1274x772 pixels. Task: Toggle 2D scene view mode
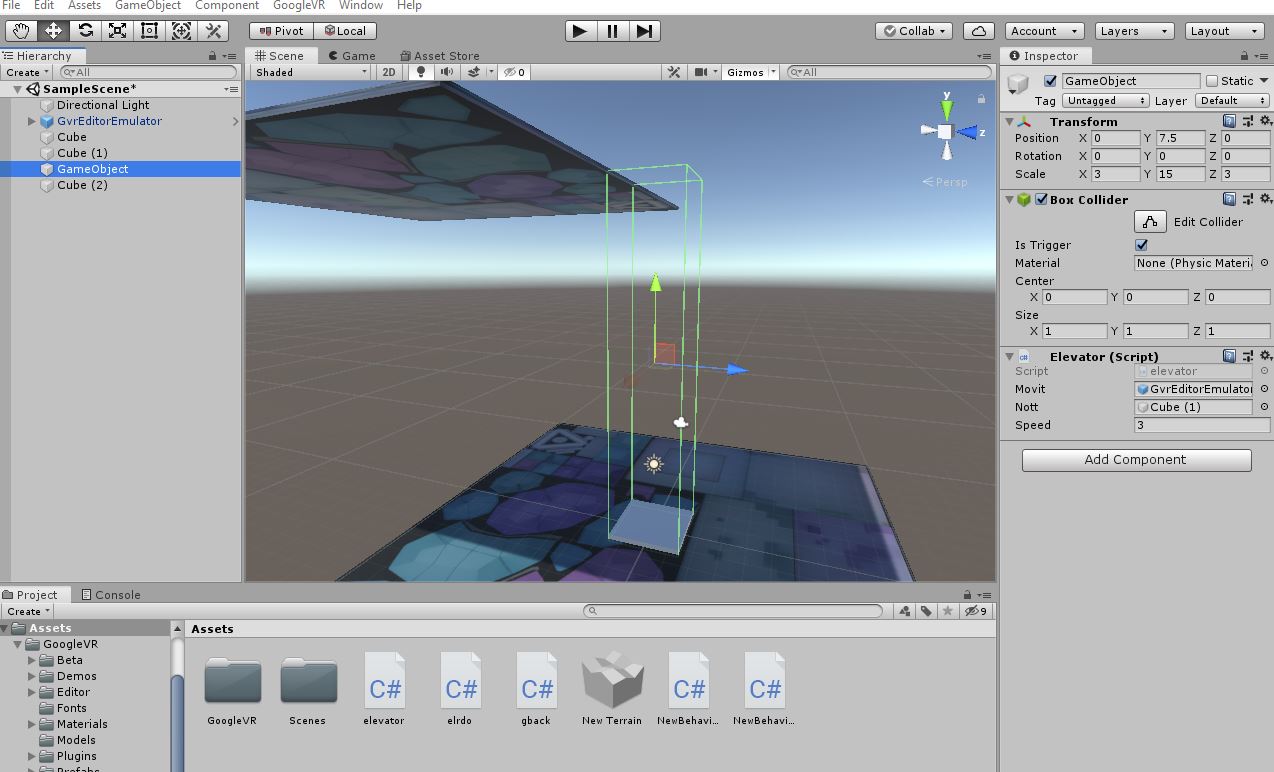[389, 71]
